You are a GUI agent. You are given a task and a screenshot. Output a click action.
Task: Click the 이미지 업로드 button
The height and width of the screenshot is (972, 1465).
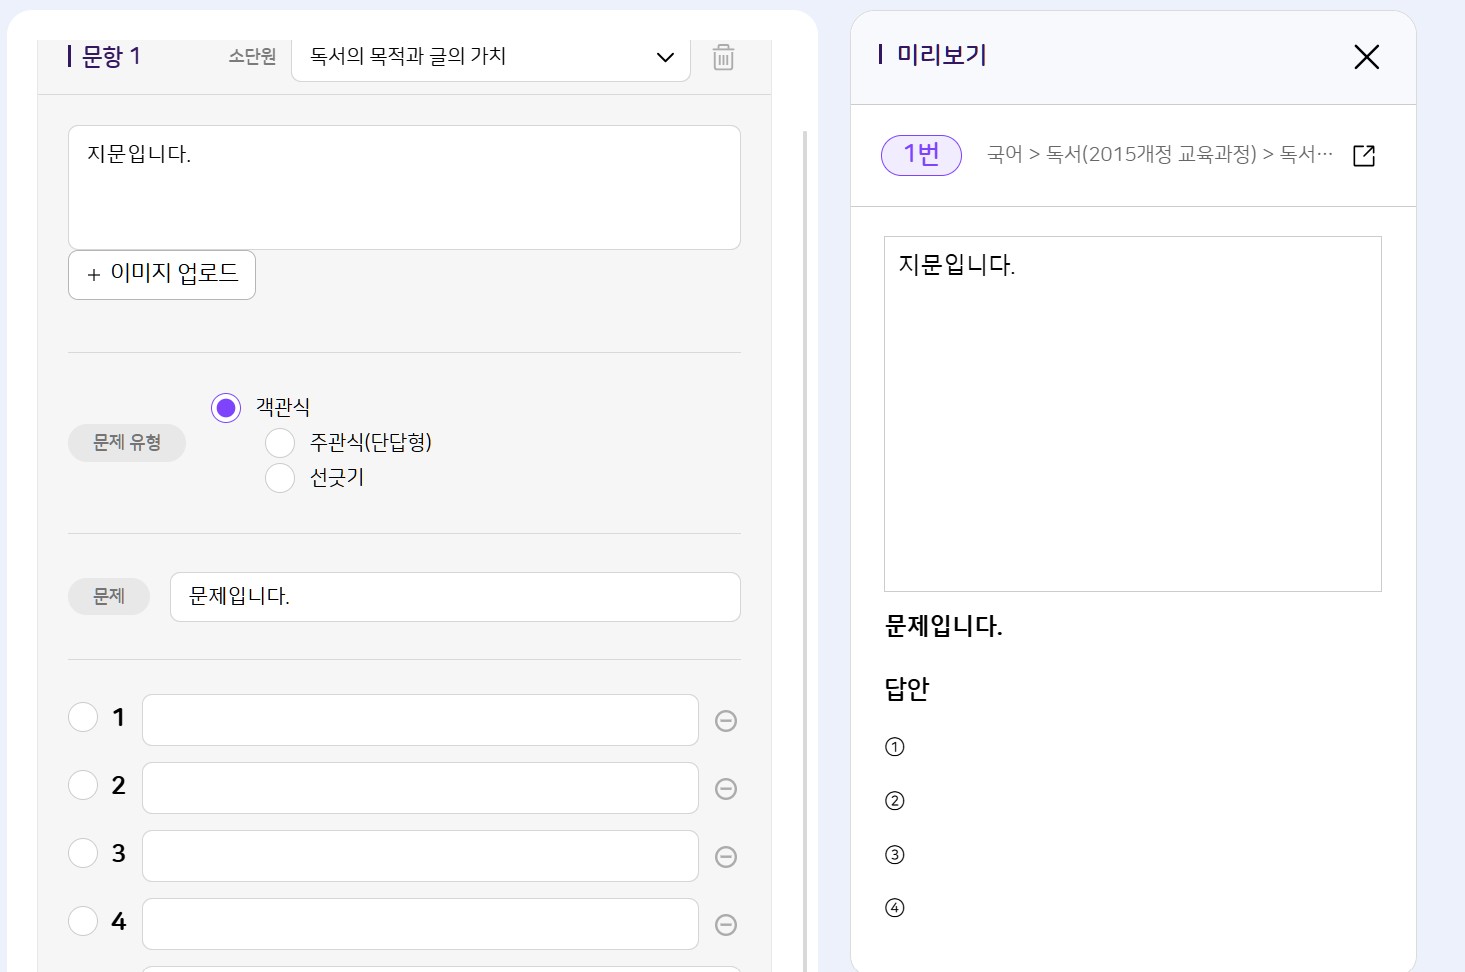[x=162, y=274]
